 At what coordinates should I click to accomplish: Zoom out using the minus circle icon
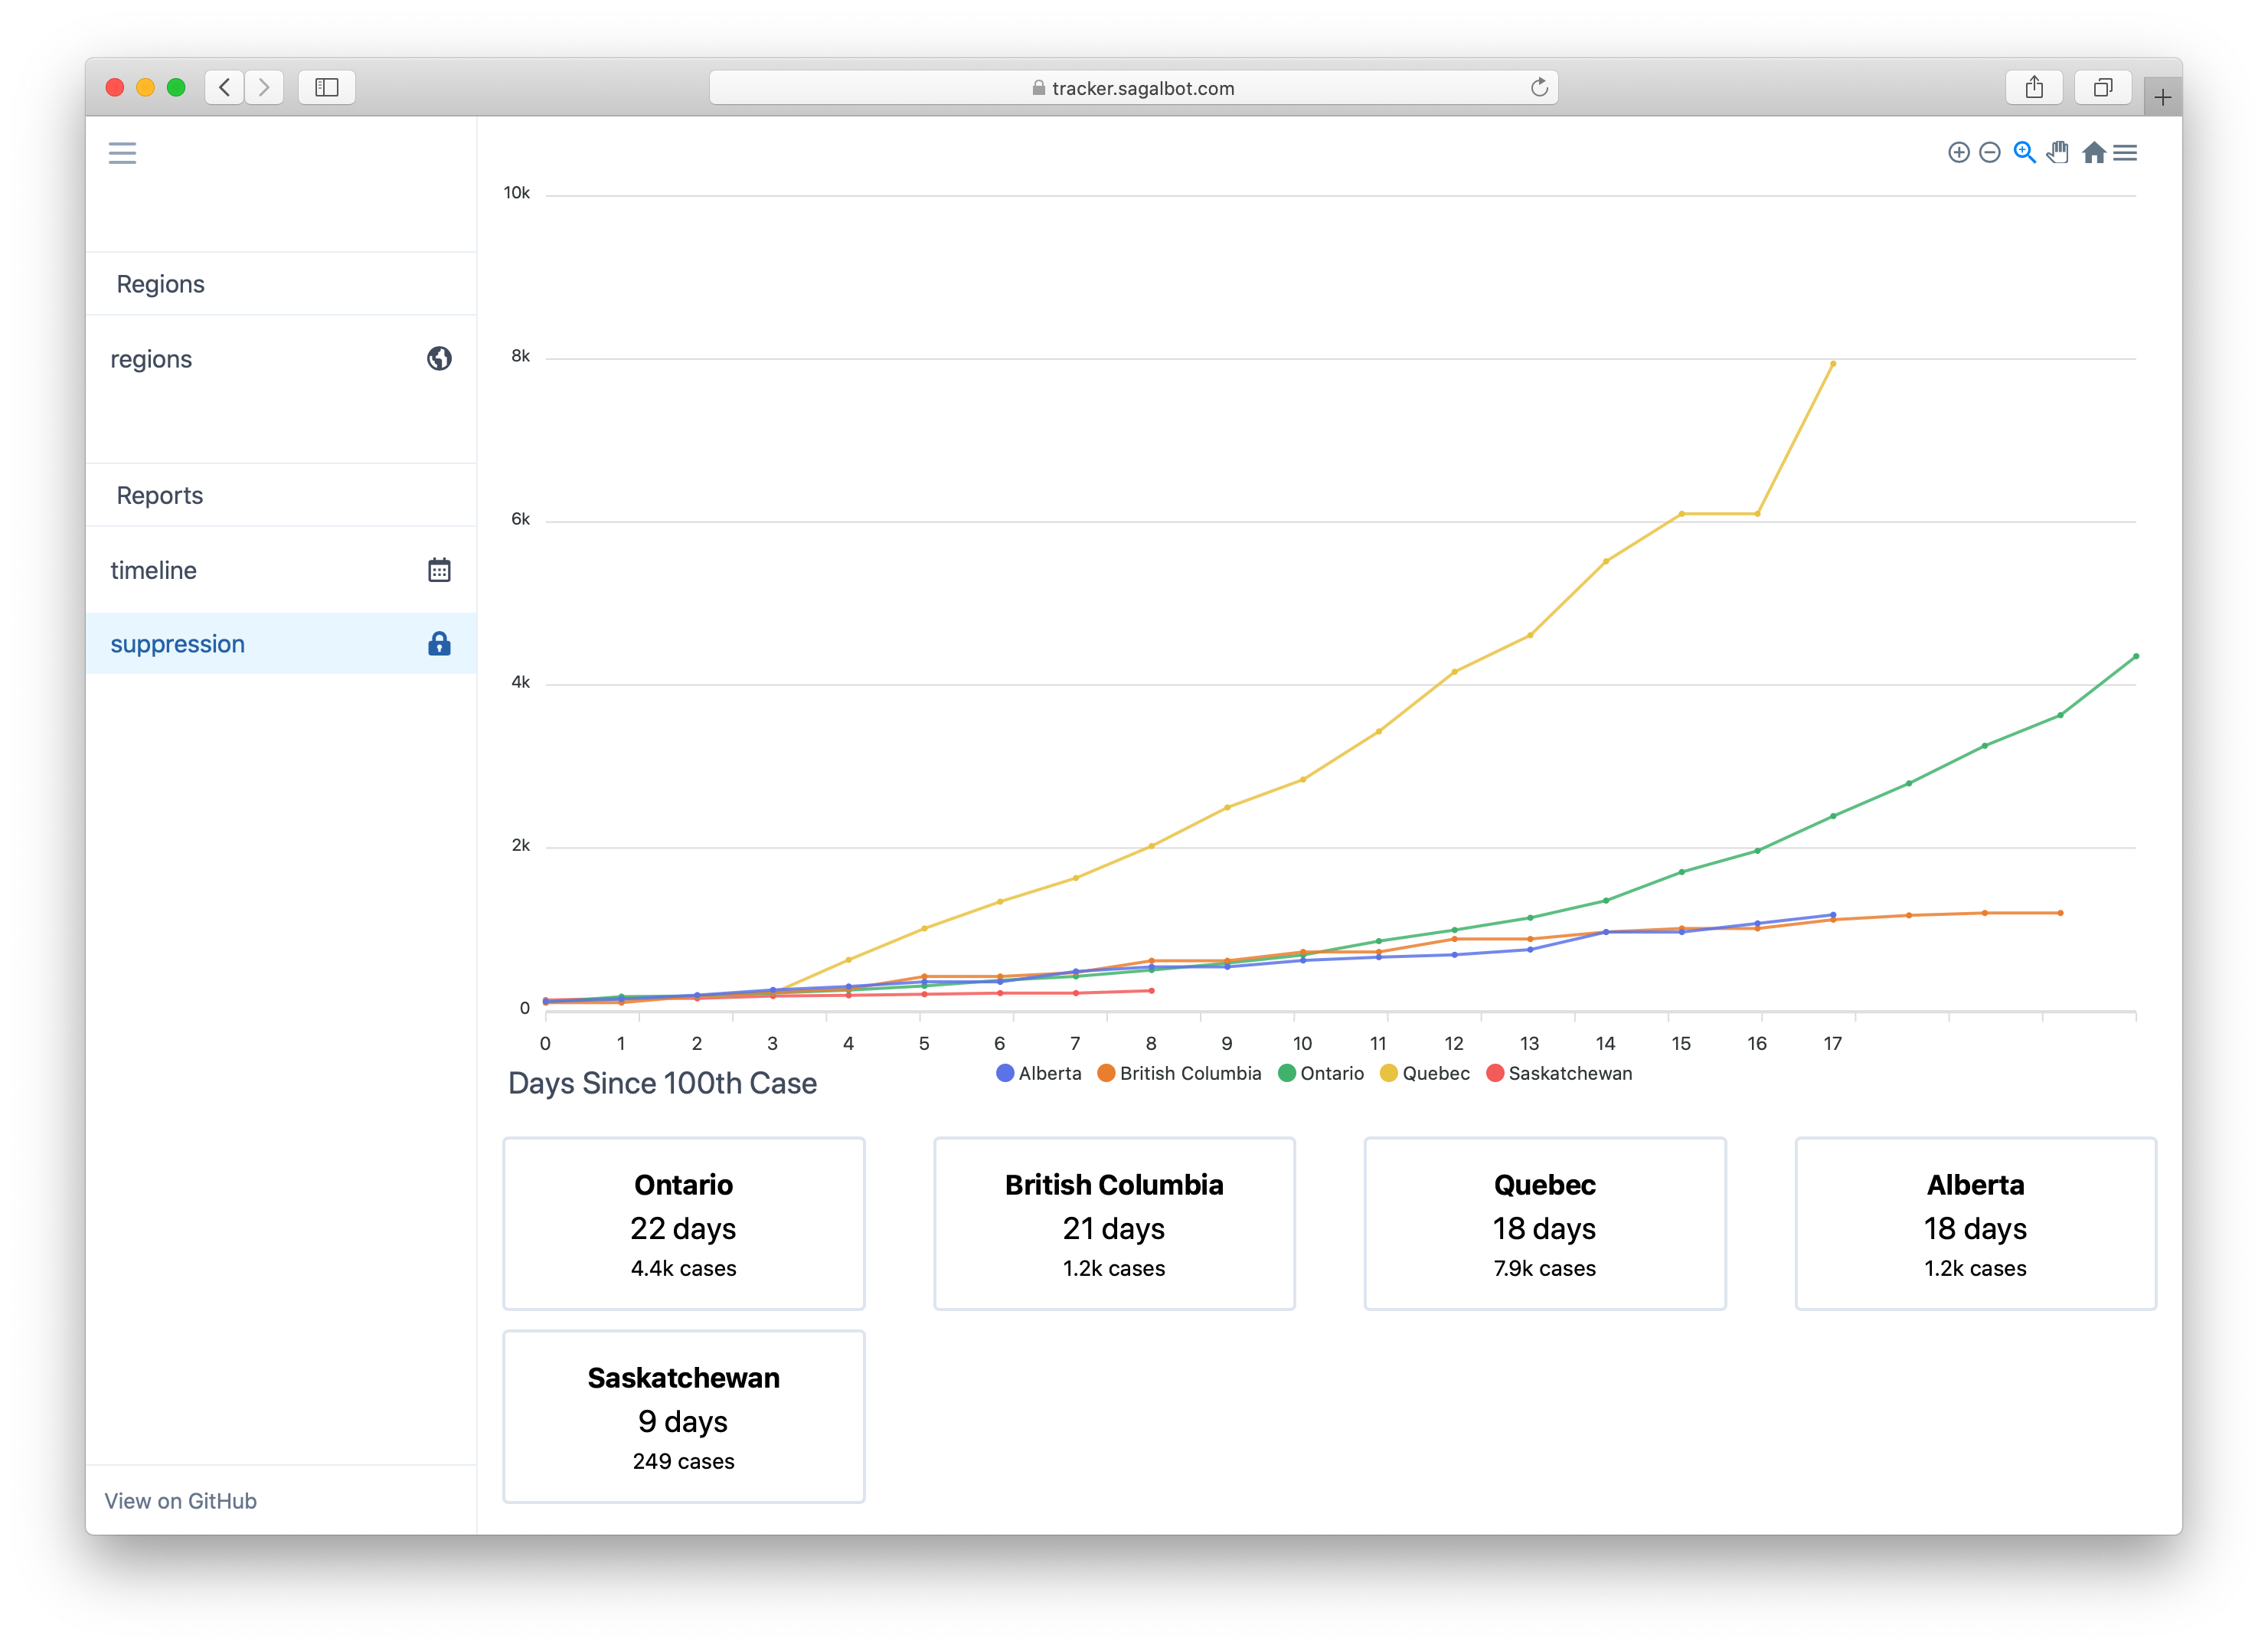(x=1989, y=152)
